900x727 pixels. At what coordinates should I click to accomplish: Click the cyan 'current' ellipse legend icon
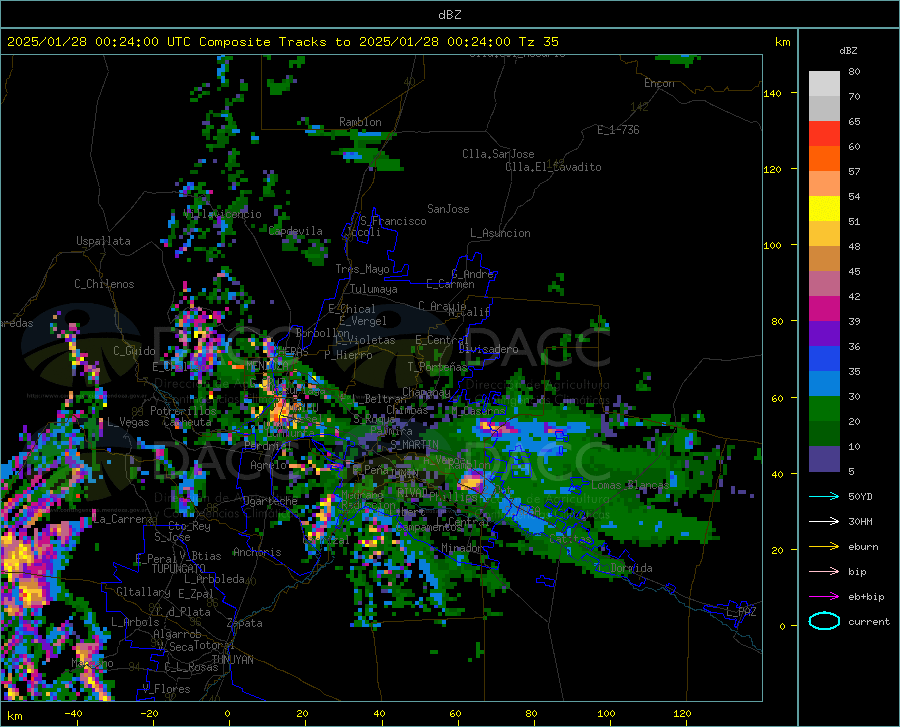(824, 621)
